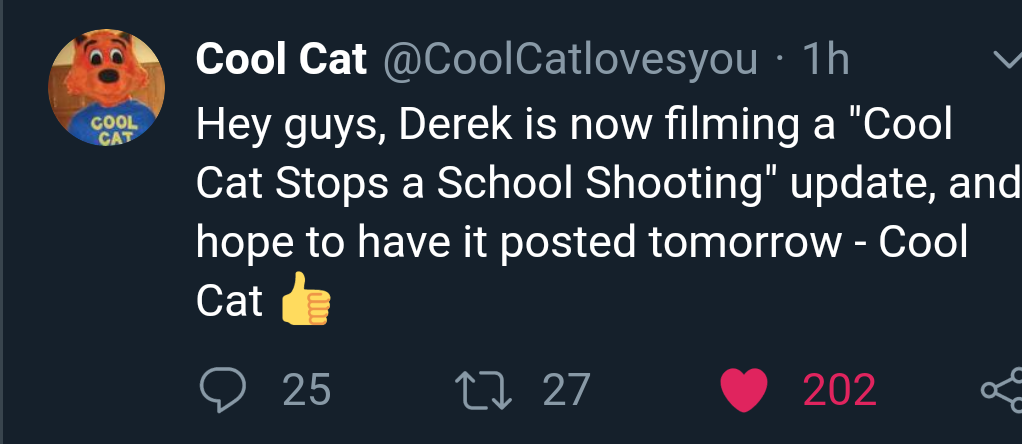Click the reply speech bubble icon

click(222, 389)
